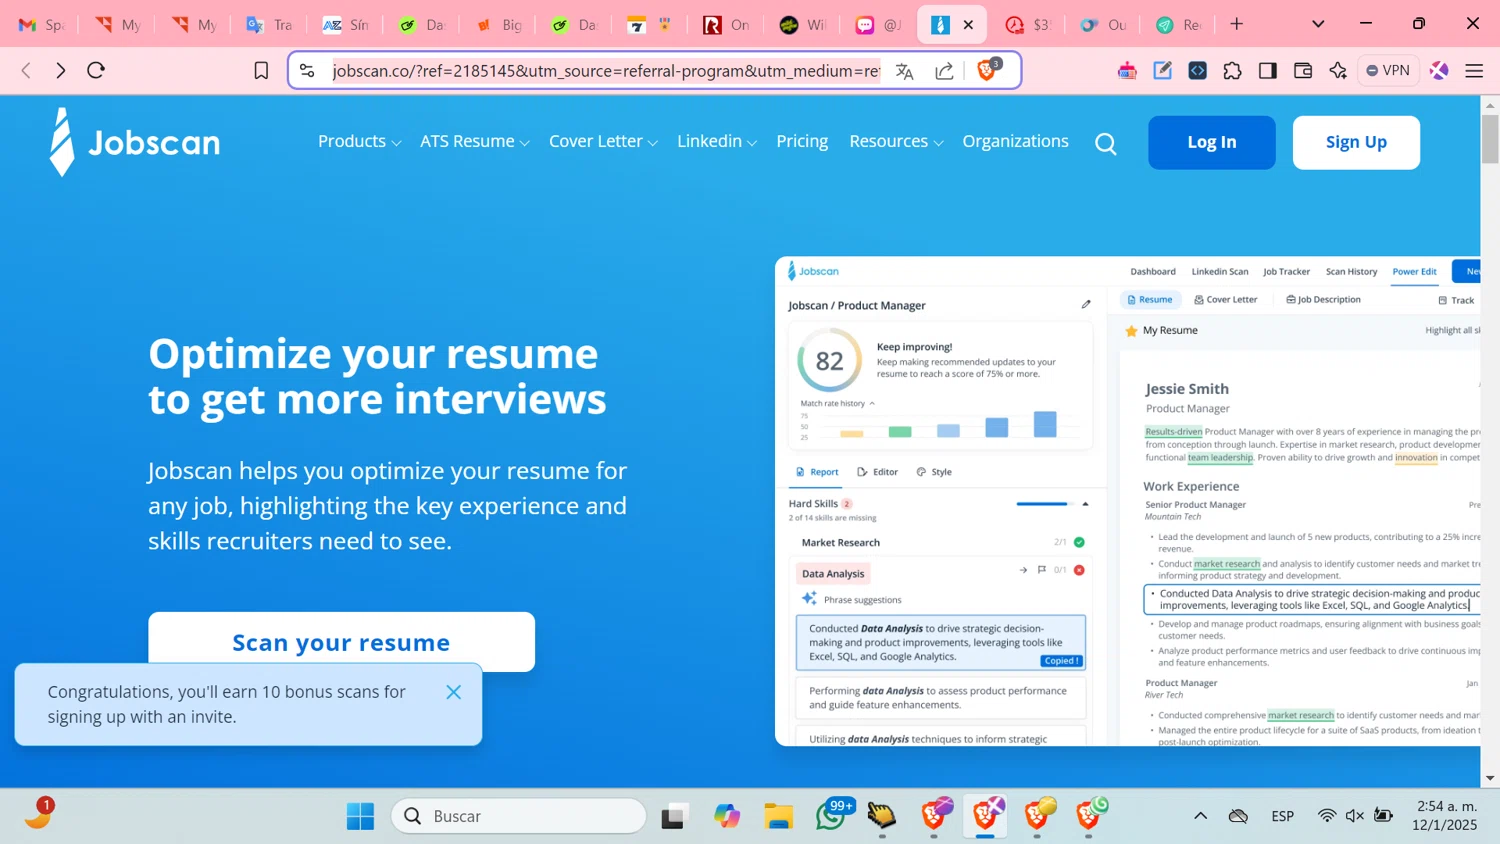
Task: Open Copilot from the taskbar
Action: click(x=727, y=816)
